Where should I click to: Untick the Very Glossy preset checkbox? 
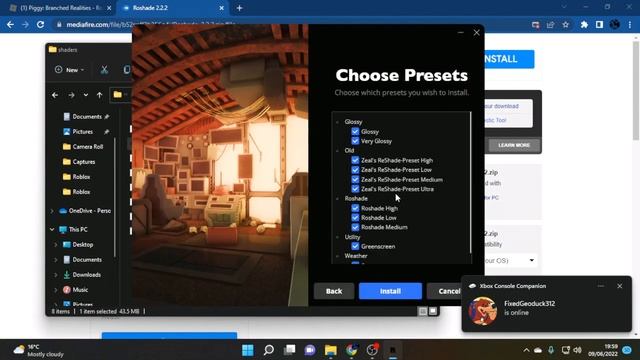click(355, 141)
